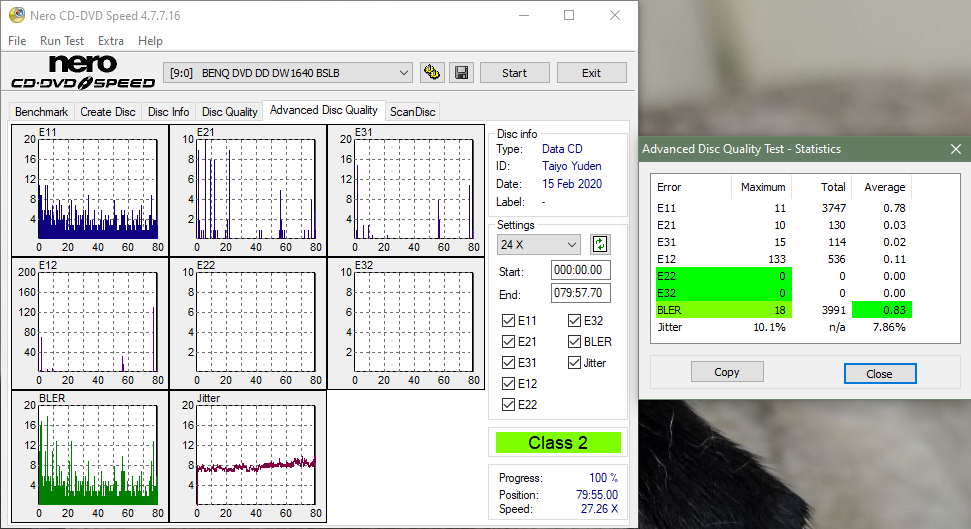Click the E31 error graph
971x529 pixels.
click(x=406, y=190)
